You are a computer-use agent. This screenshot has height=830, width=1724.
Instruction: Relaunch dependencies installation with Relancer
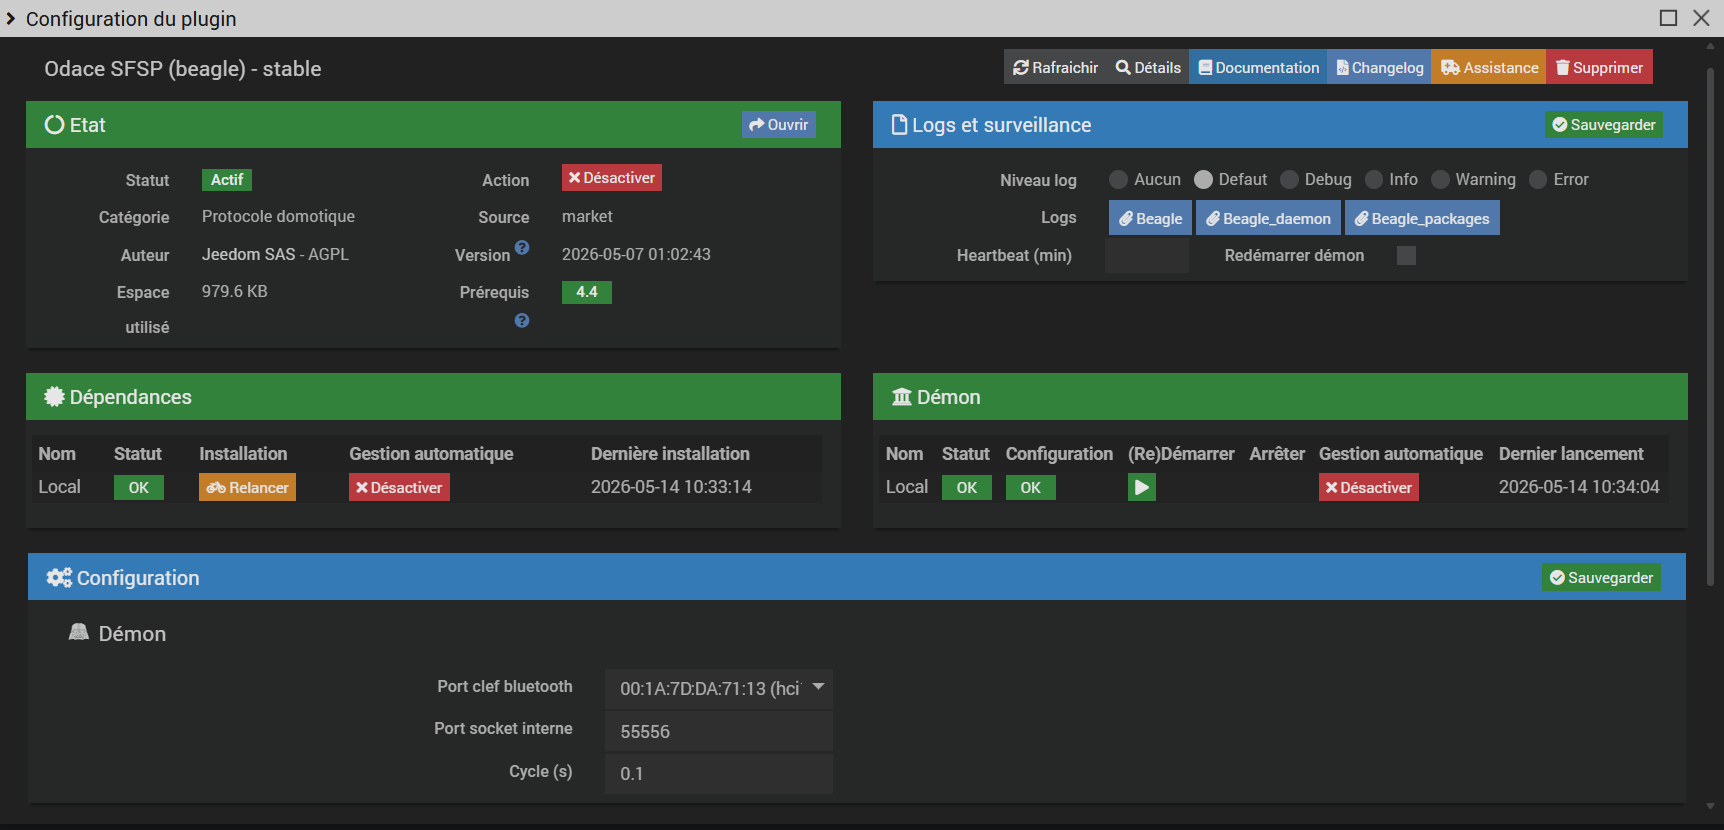pos(247,487)
